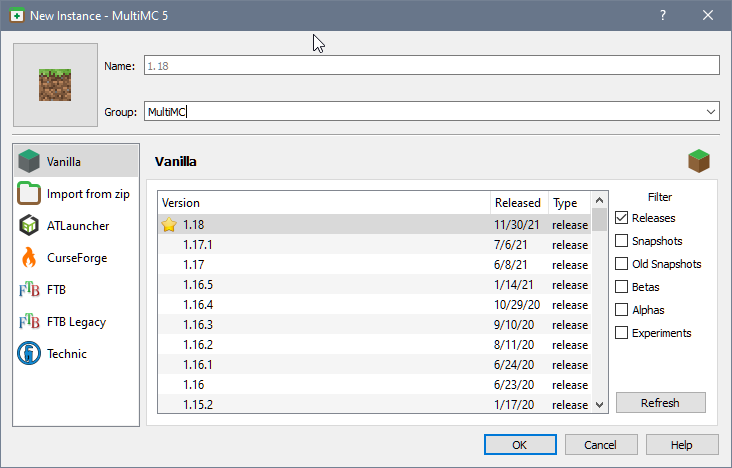Open the Group dropdown arrow
Image resolution: width=732 pixels, height=468 pixels.
point(711,112)
